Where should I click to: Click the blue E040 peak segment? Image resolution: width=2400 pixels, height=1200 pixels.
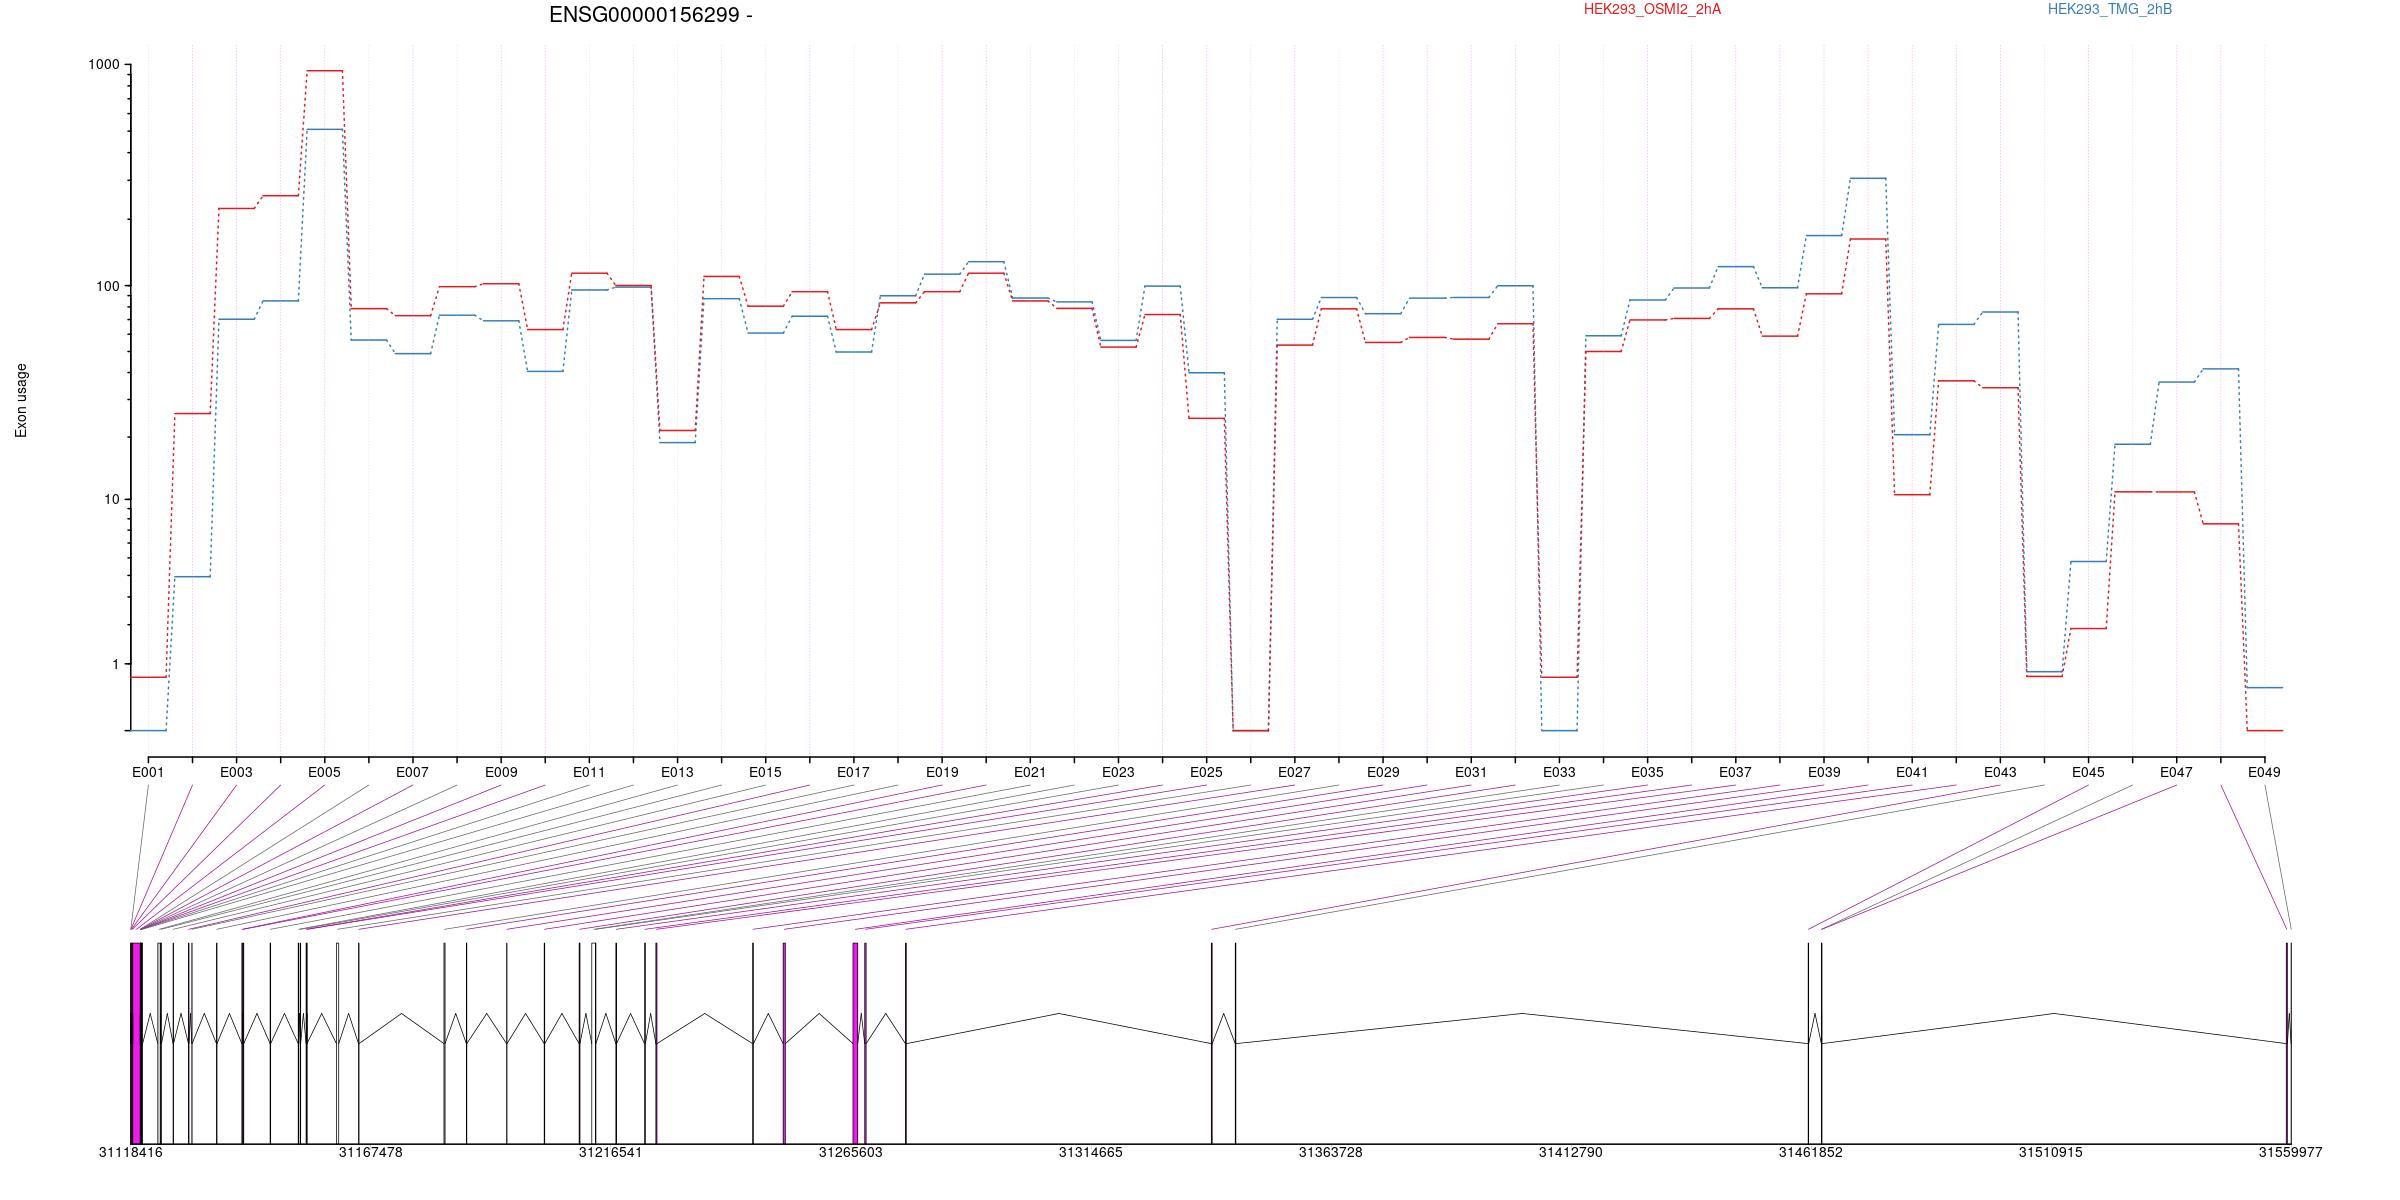click(x=1868, y=178)
